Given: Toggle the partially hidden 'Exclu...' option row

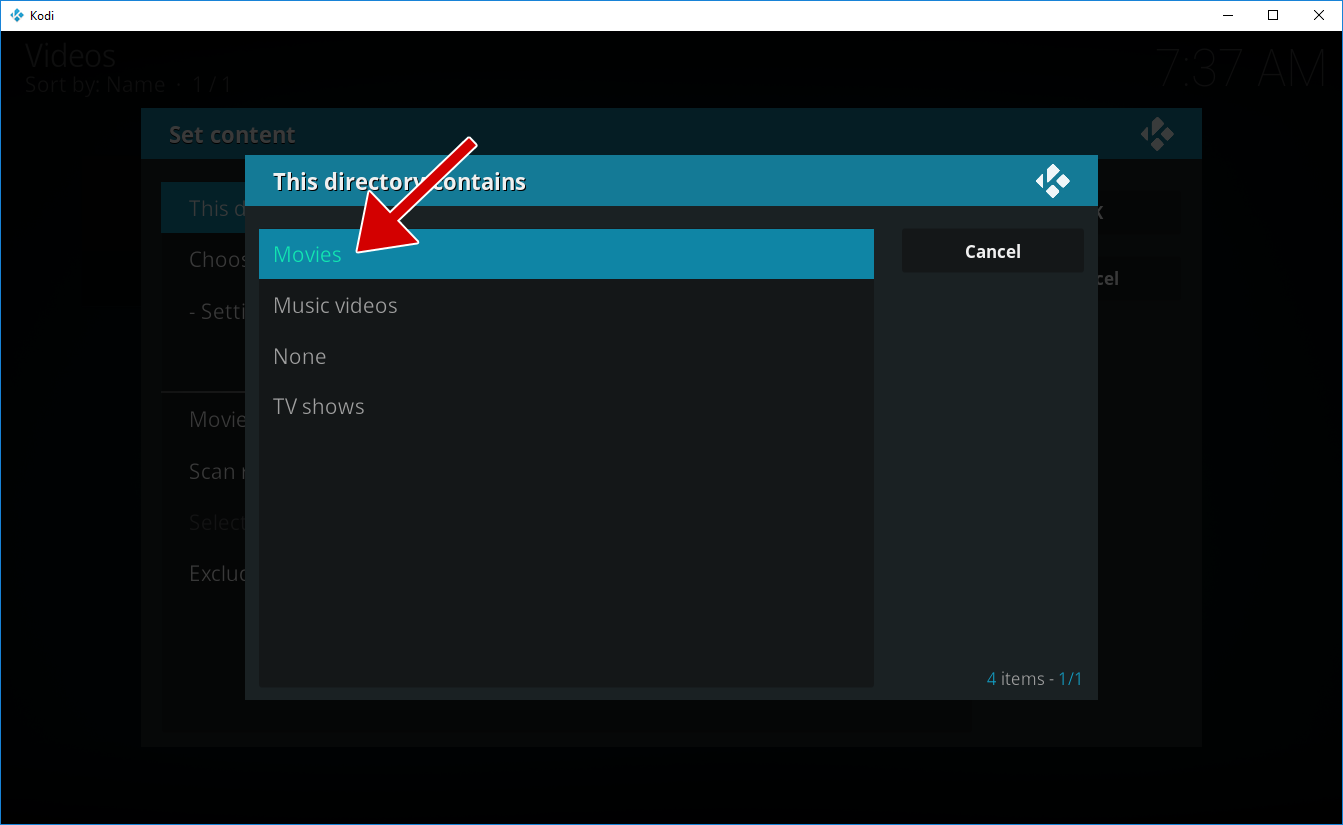Looking at the screenshot, I should (x=203, y=573).
